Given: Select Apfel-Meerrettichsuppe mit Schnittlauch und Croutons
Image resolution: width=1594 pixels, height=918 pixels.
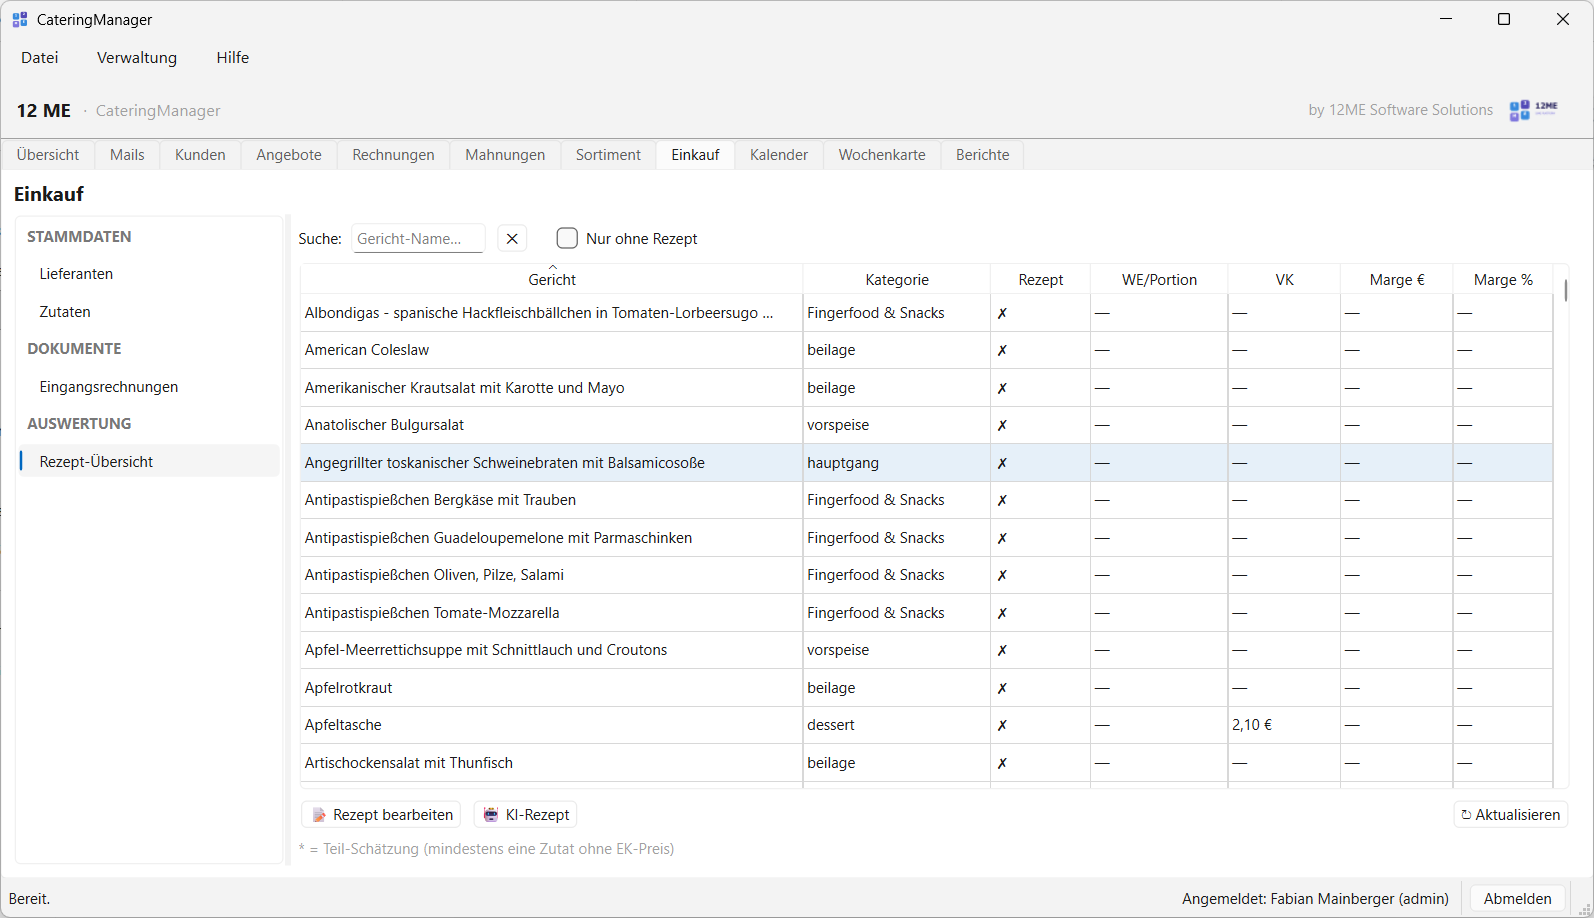Looking at the screenshot, I should pos(926,650).
